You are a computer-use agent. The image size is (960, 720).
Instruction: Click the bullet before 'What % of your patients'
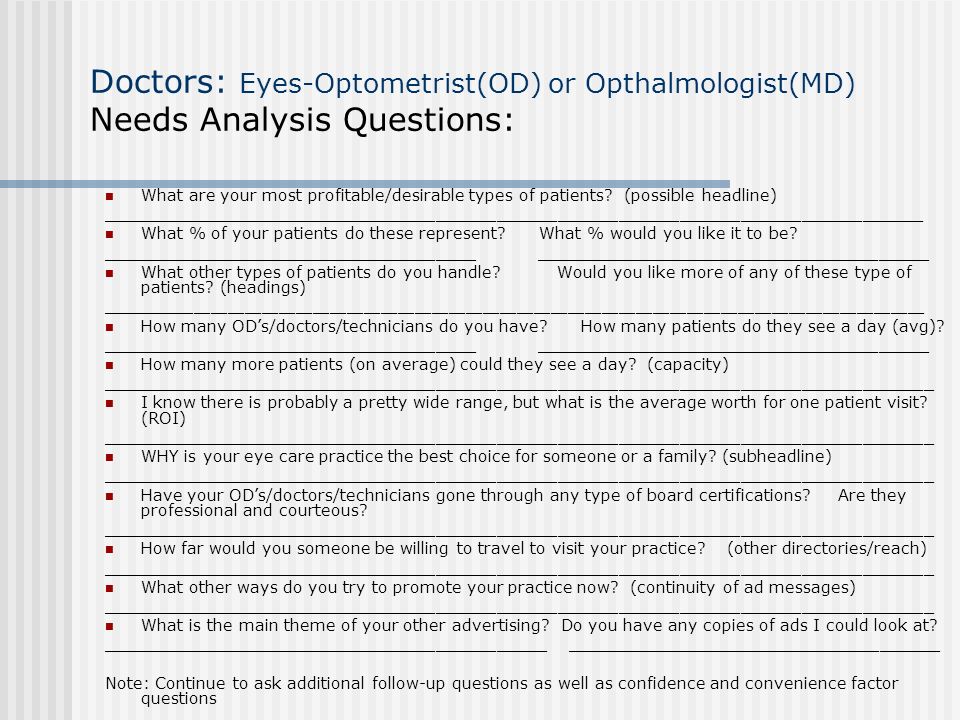tap(110, 234)
